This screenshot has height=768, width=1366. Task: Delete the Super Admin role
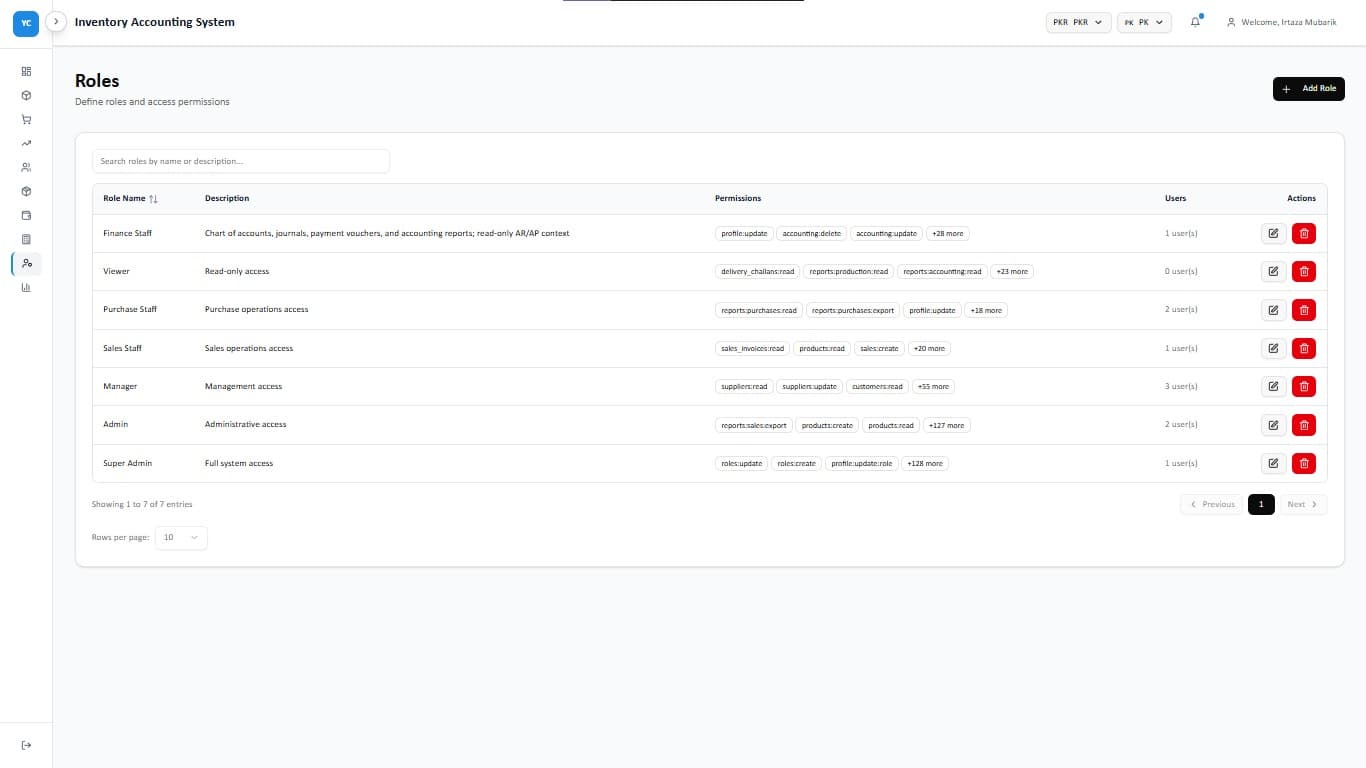1304,463
